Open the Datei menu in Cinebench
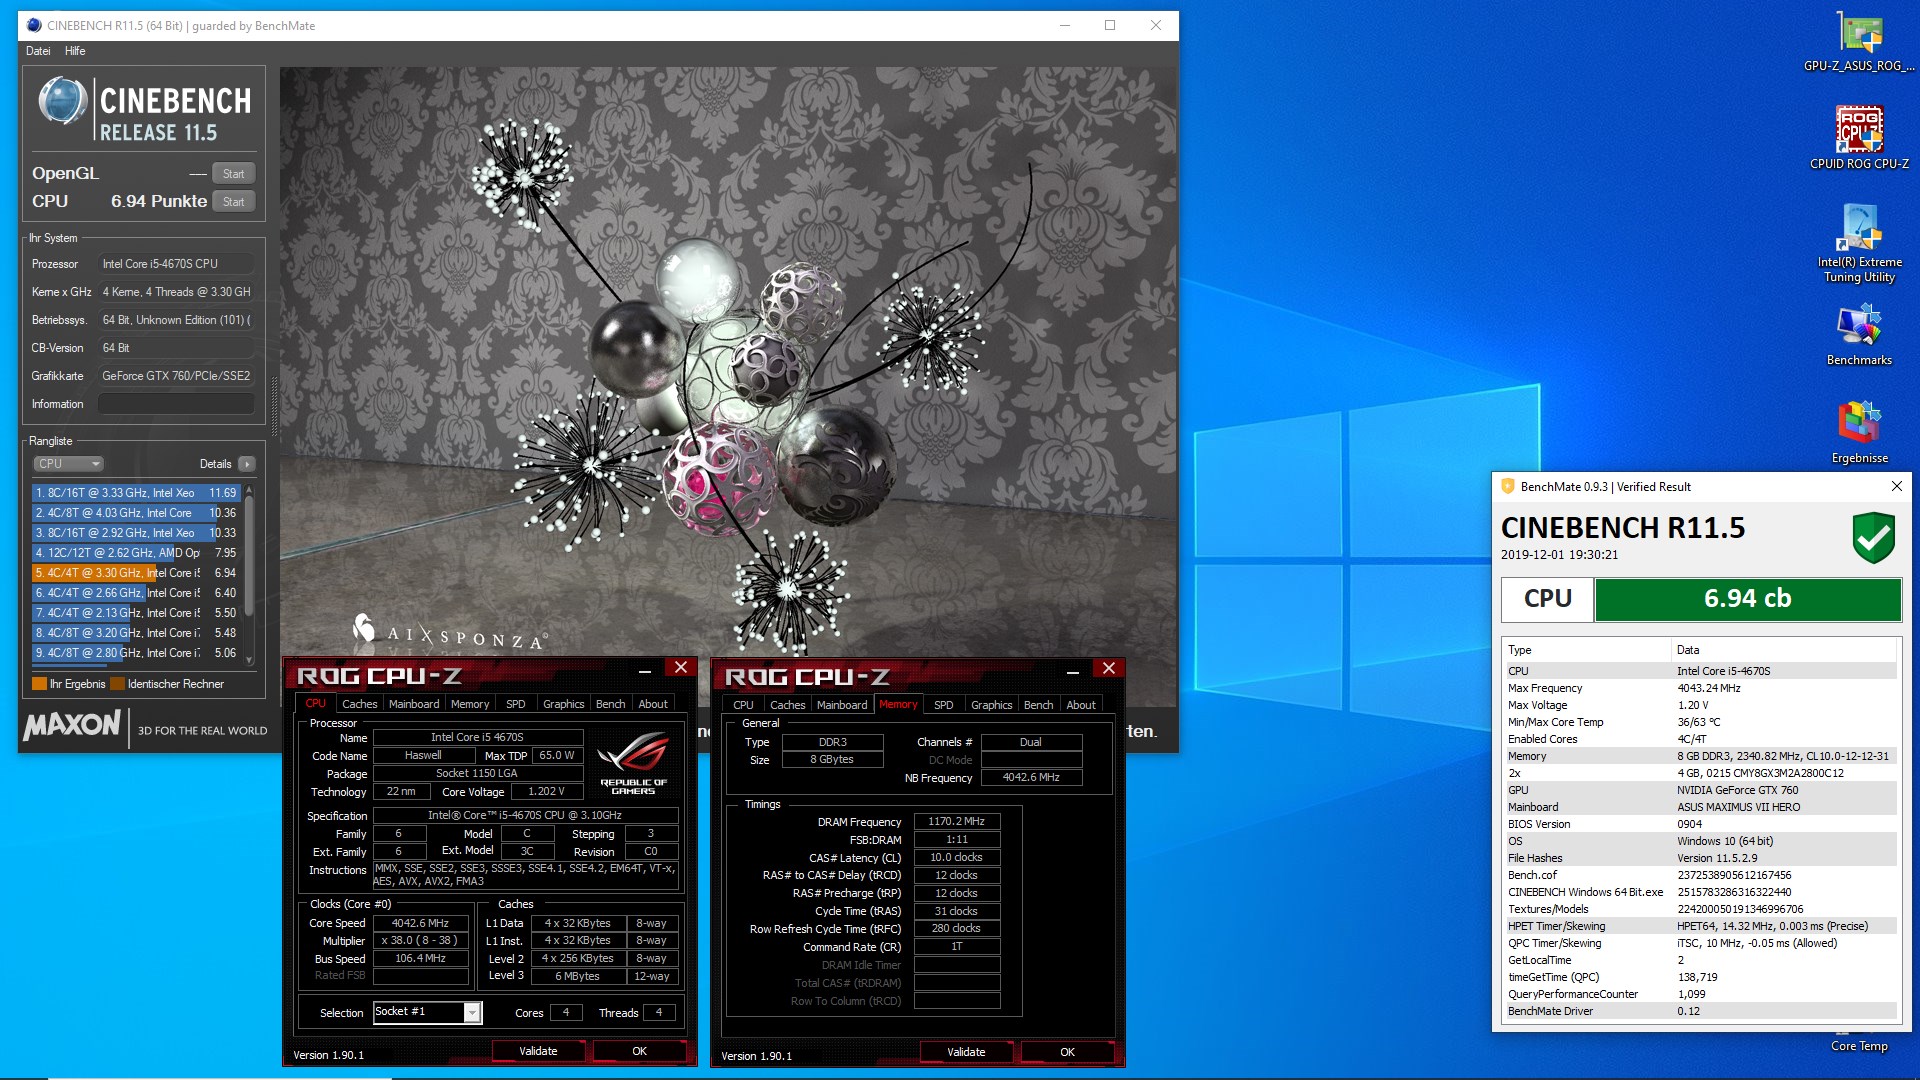 point(38,51)
